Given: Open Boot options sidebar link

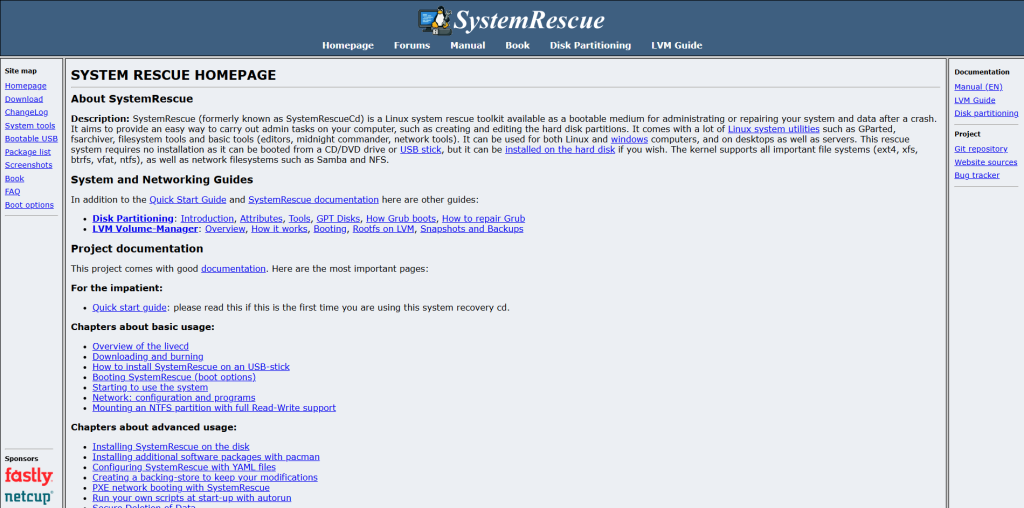Looking at the screenshot, I should point(29,204).
